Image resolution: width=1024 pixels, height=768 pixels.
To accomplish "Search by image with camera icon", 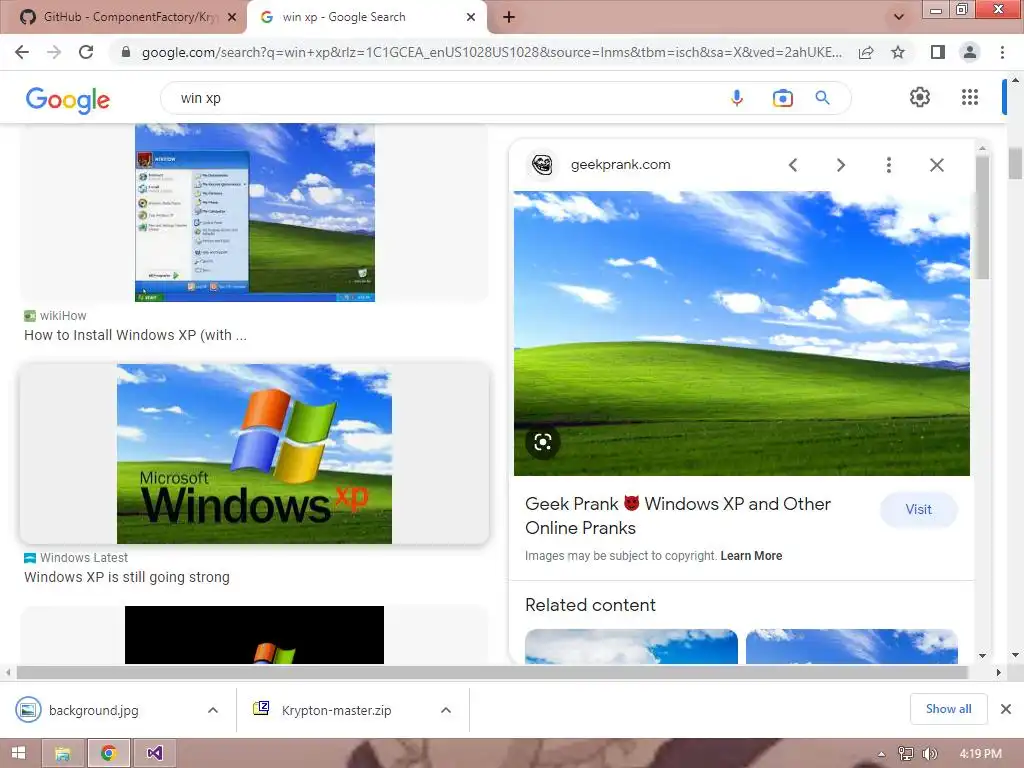I will 782,98.
